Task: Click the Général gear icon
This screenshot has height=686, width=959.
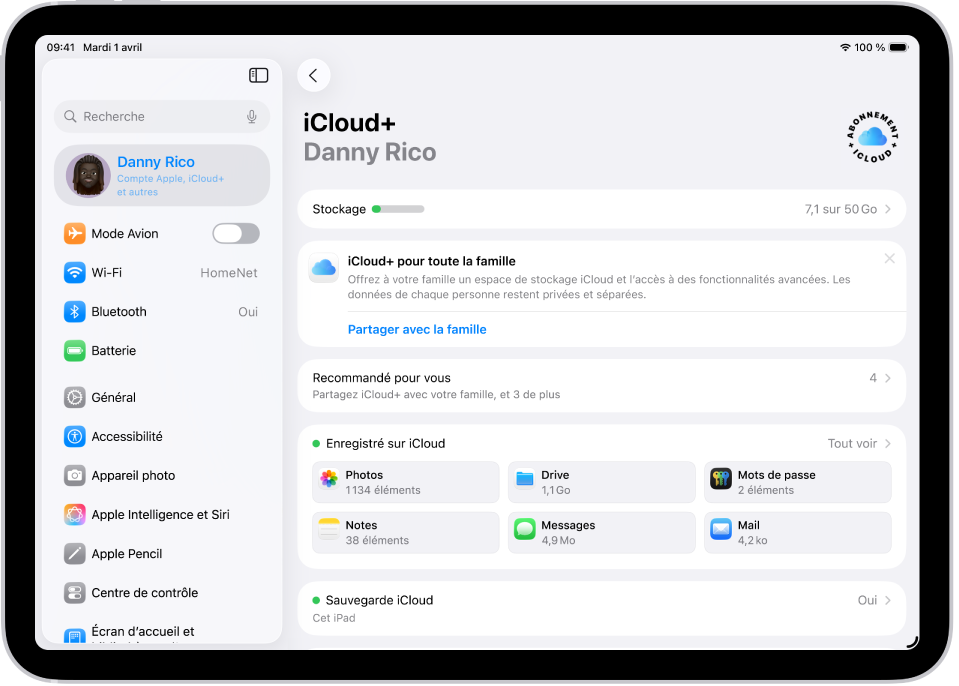Action: pos(74,397)
